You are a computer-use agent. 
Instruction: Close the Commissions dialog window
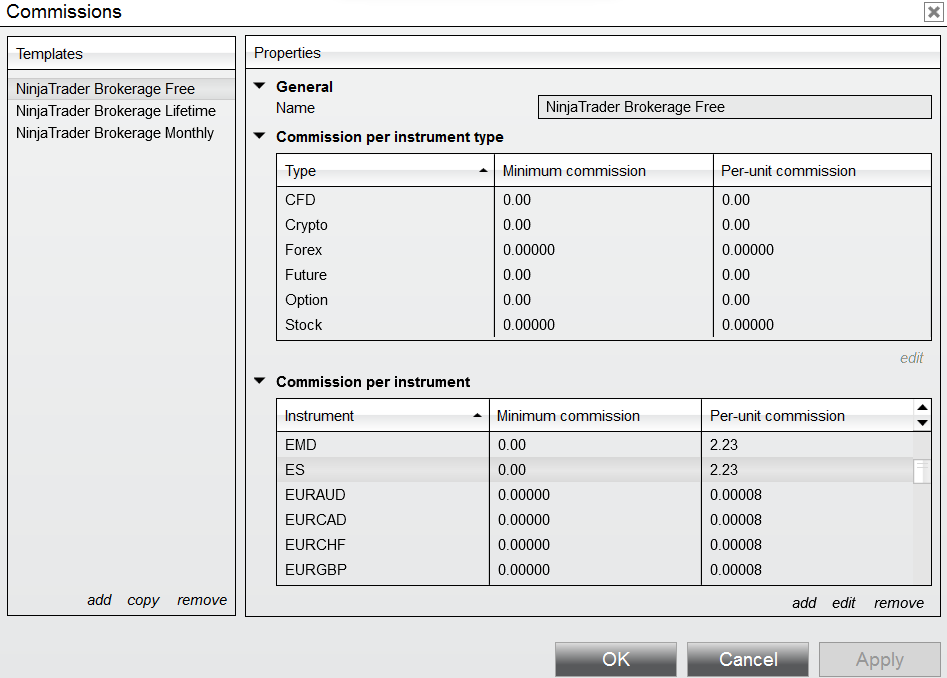pos(934,12)
